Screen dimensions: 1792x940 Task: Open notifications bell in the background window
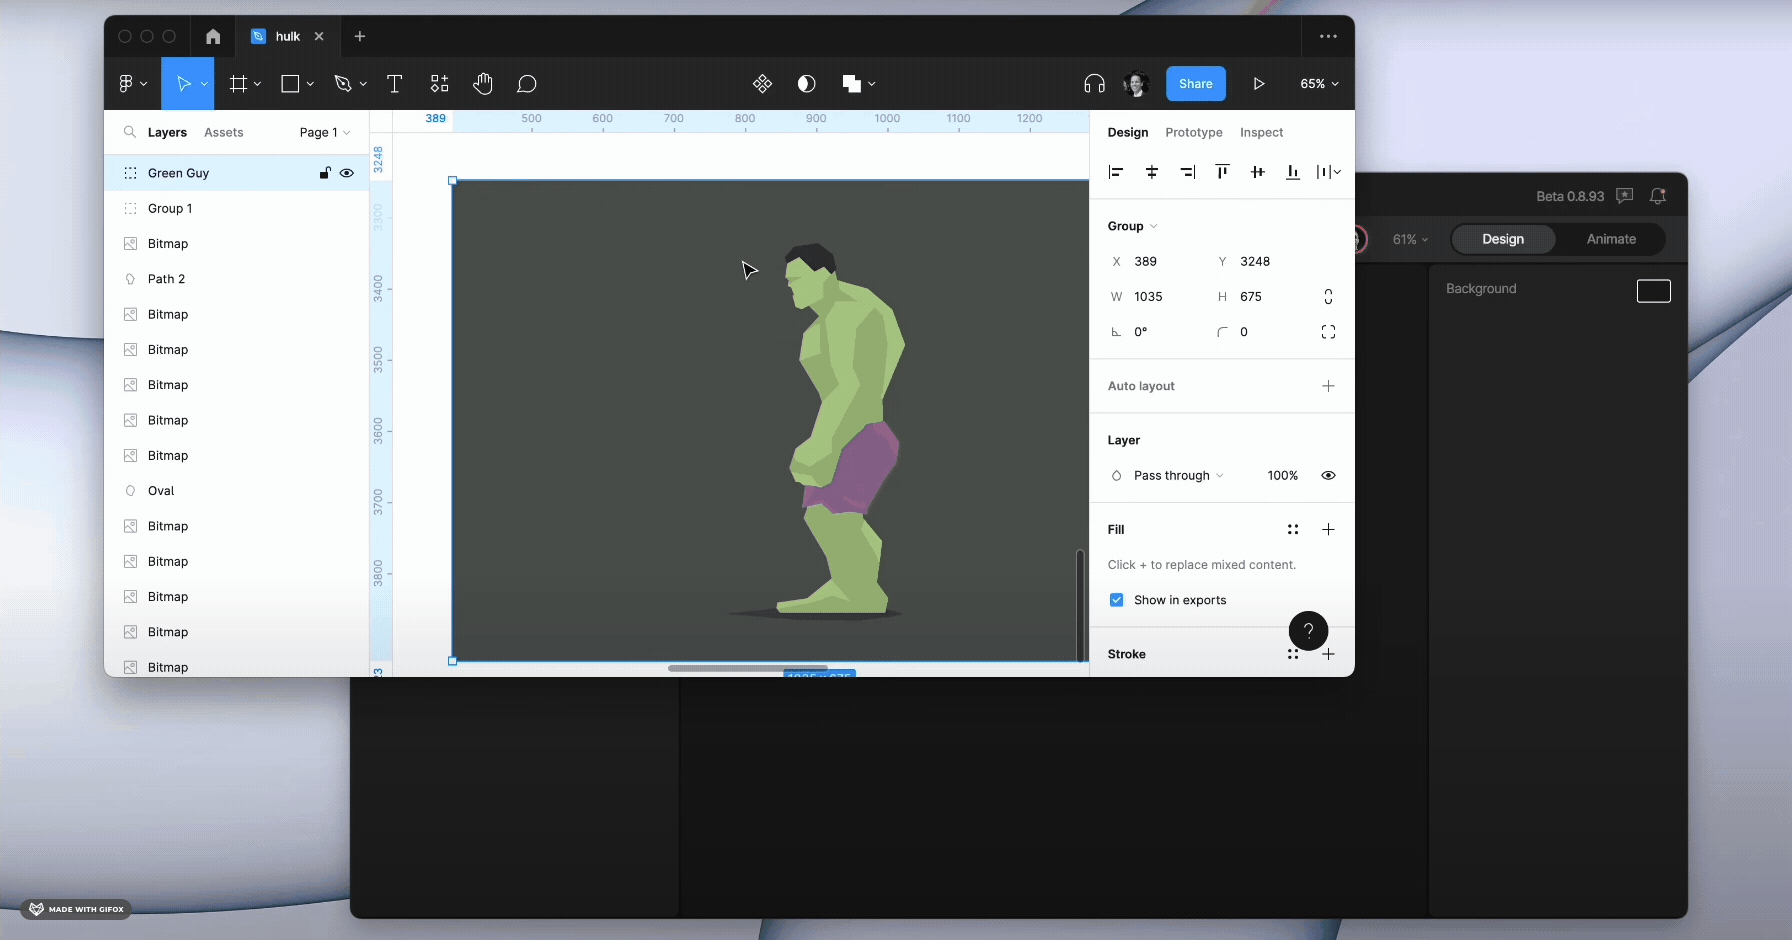[x=1658, y=196]
